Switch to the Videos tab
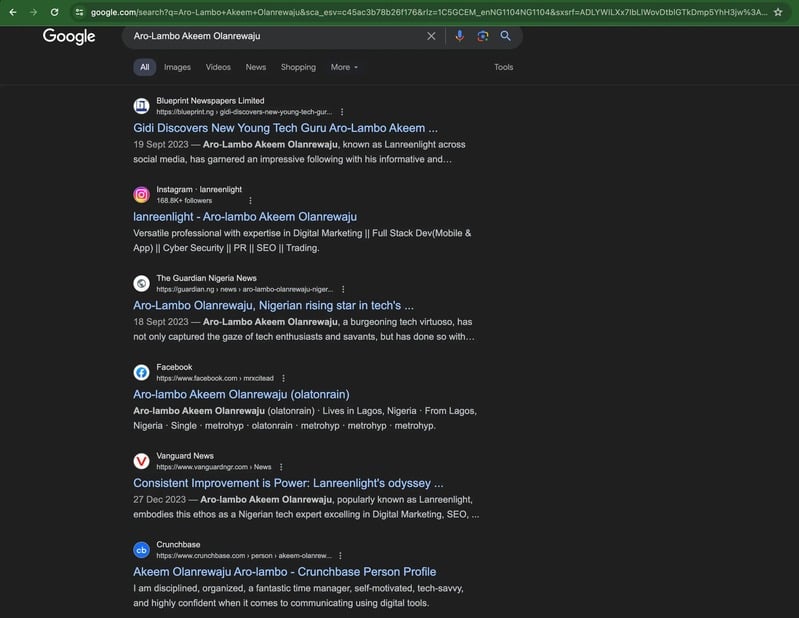This screenshot has width=799, height=618. [x=218, y=67]
